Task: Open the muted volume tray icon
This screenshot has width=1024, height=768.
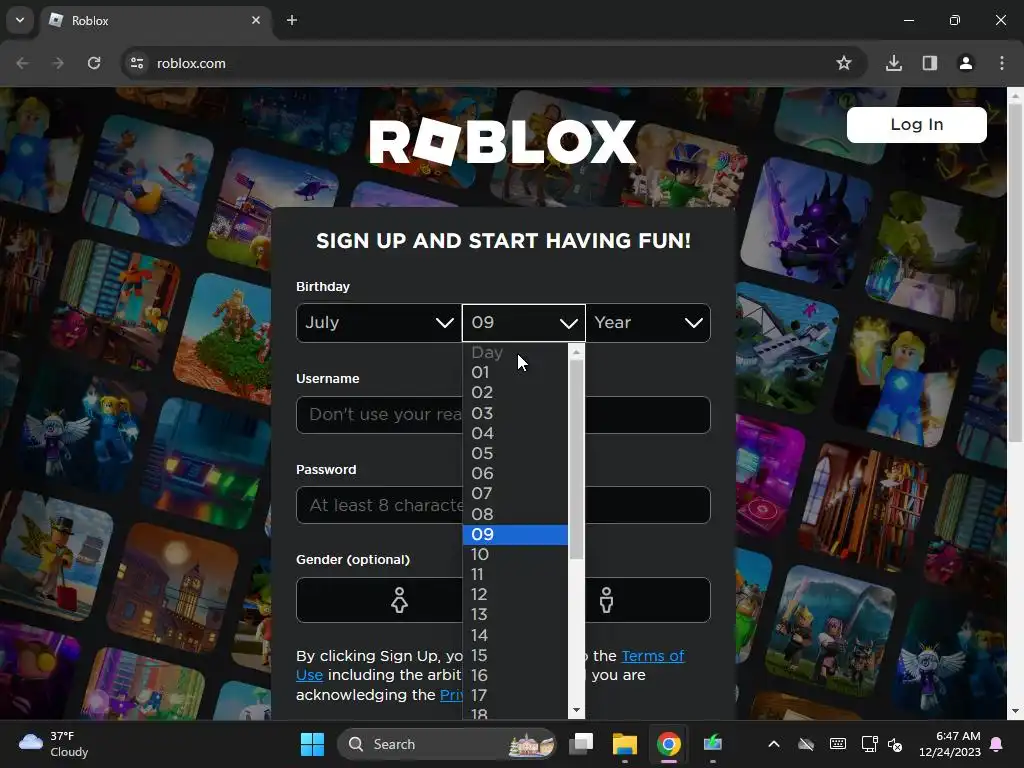Action: pos(895,744)
